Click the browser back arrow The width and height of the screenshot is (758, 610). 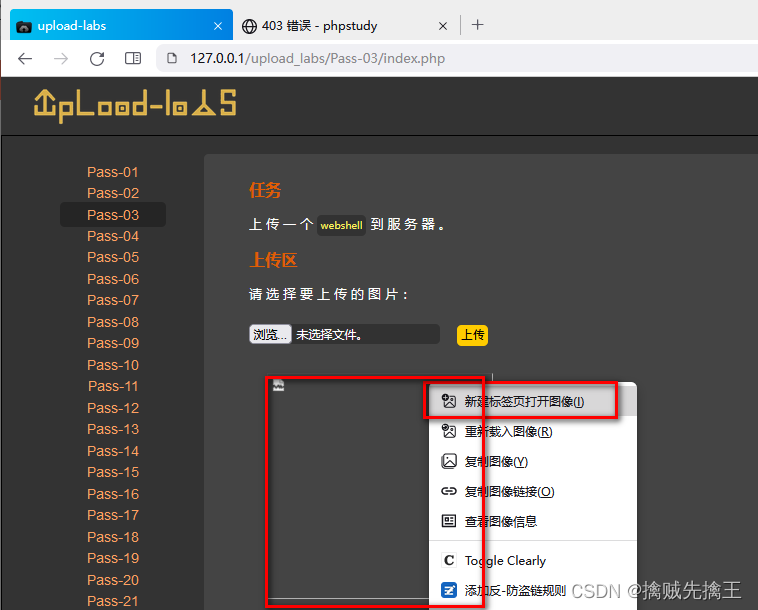tap(25, 58)
